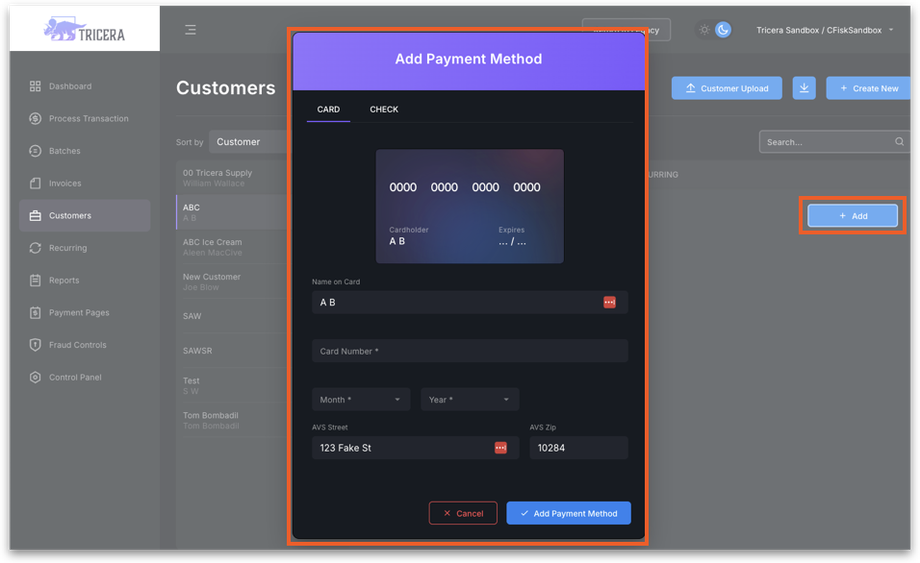Click Create New button

pyautogui.click(x=868, y=88)
